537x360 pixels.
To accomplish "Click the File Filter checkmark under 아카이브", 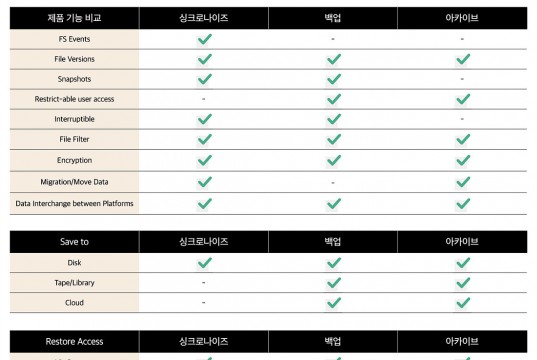I will pos(463,139).
